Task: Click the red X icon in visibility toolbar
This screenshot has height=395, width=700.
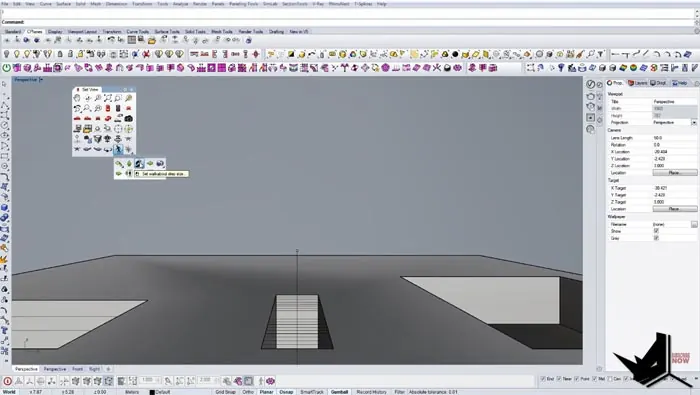Action: pyautogui.click(x=146, y=54)
